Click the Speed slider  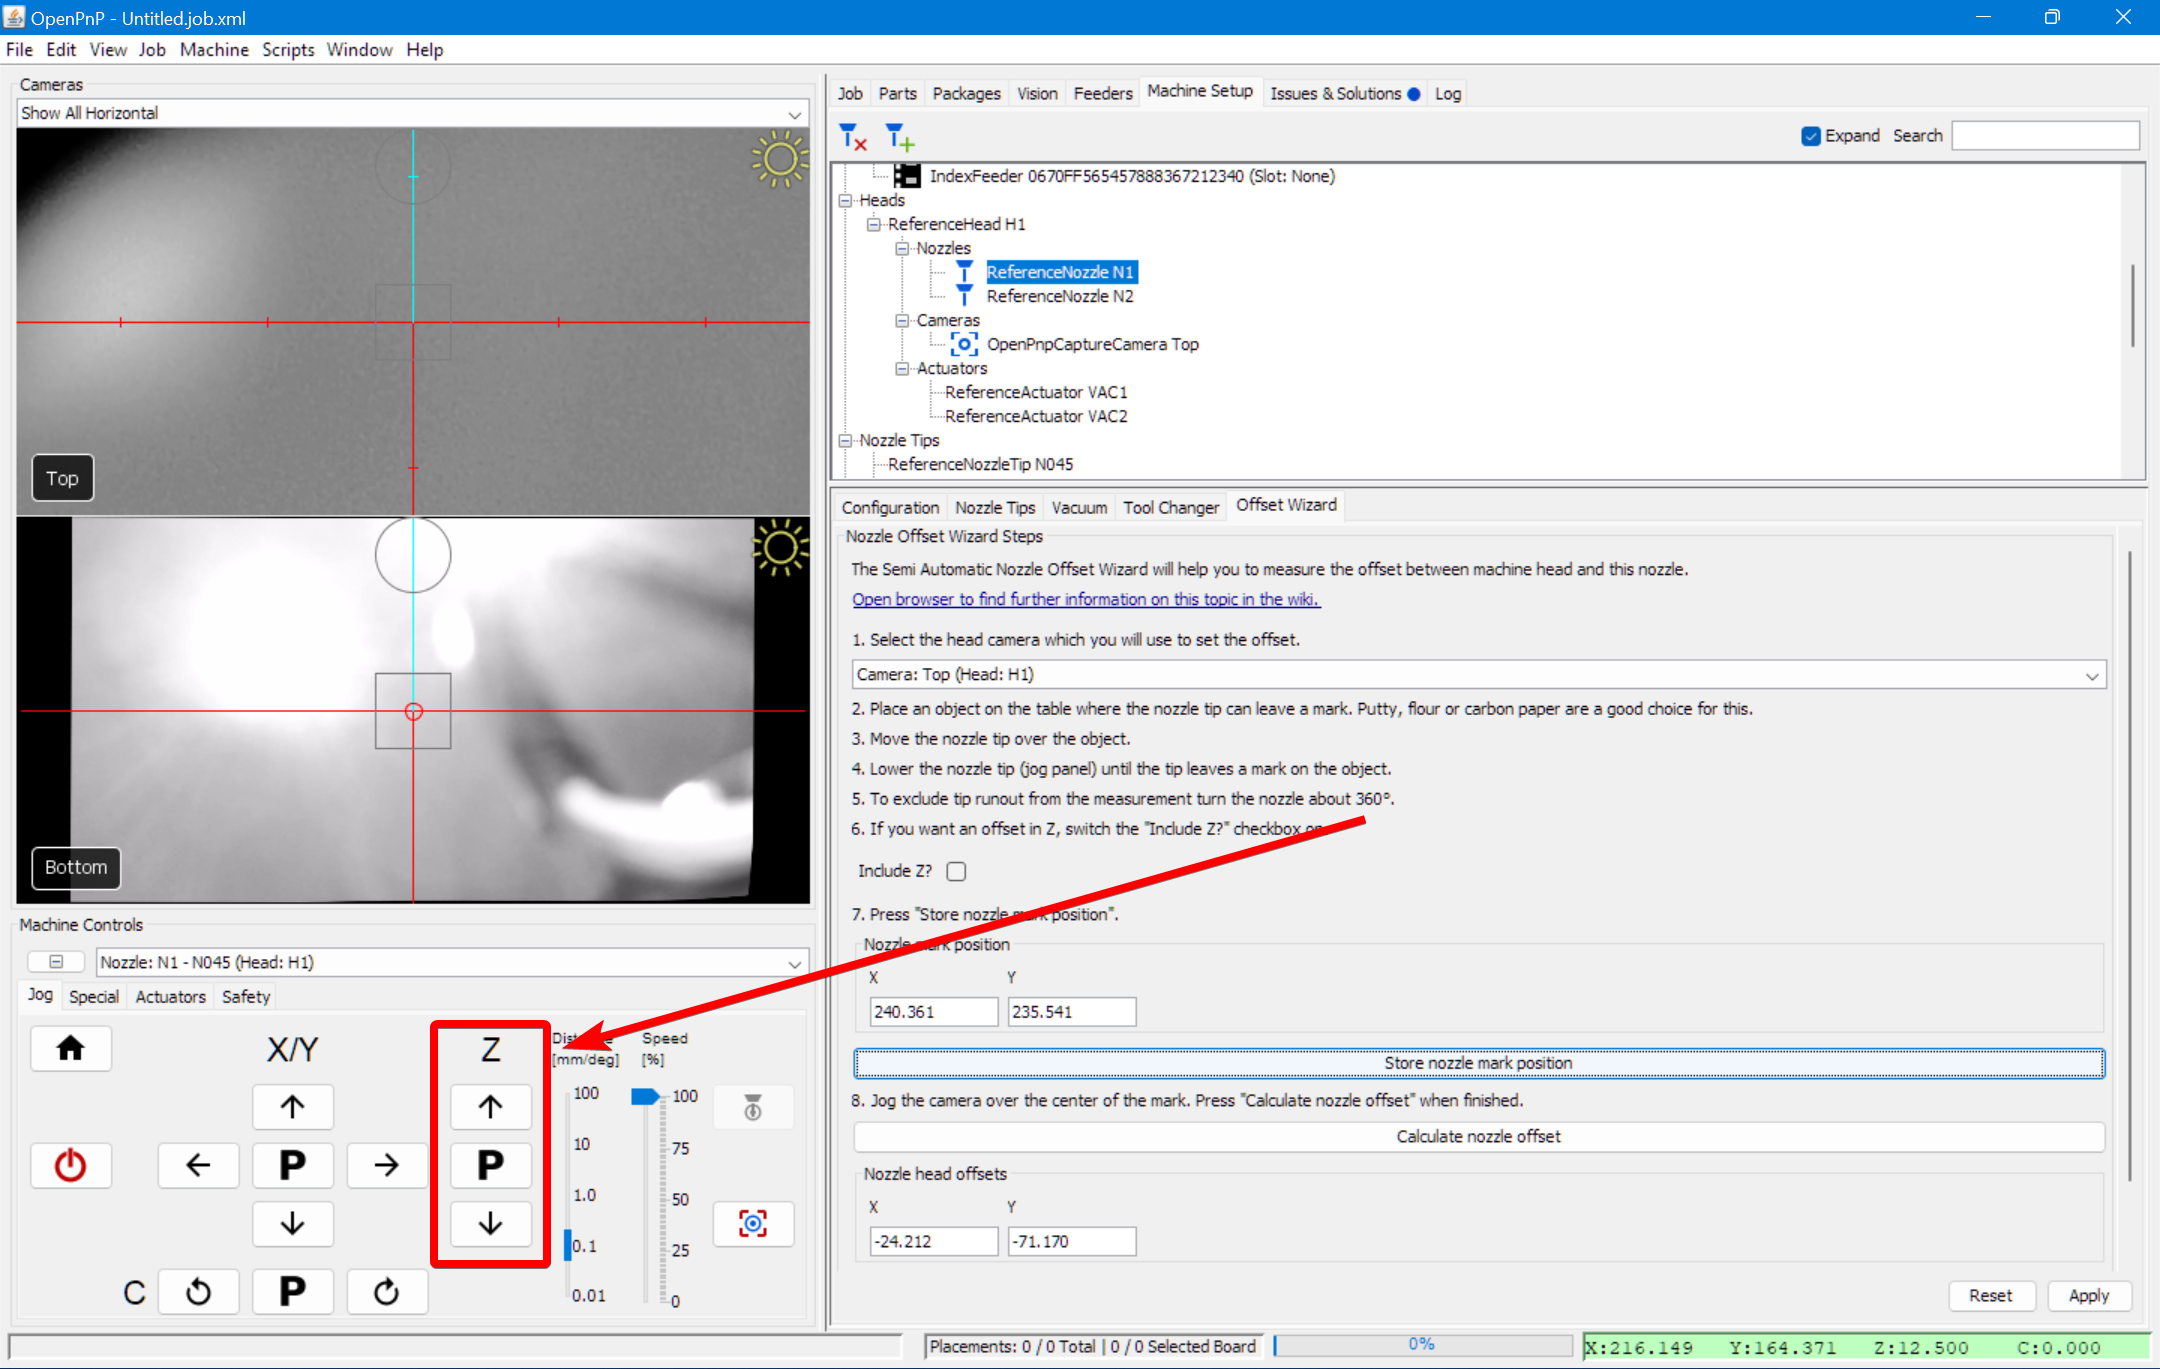click(645, 1095)
